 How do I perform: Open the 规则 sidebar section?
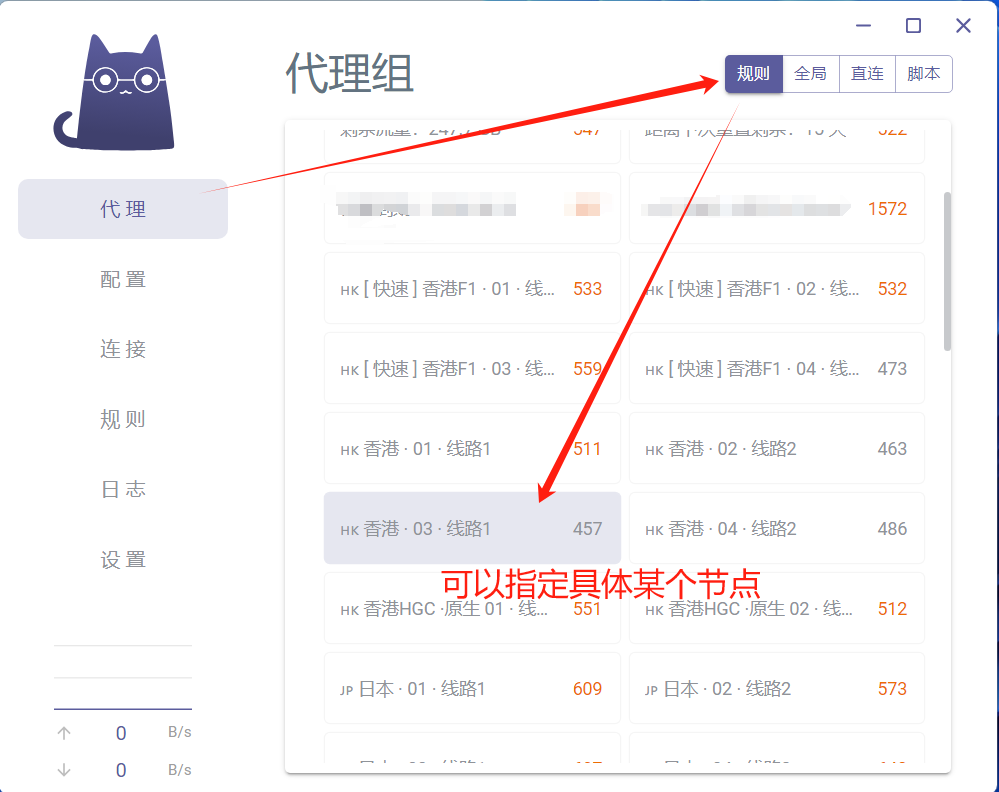(x=123, y=419)
